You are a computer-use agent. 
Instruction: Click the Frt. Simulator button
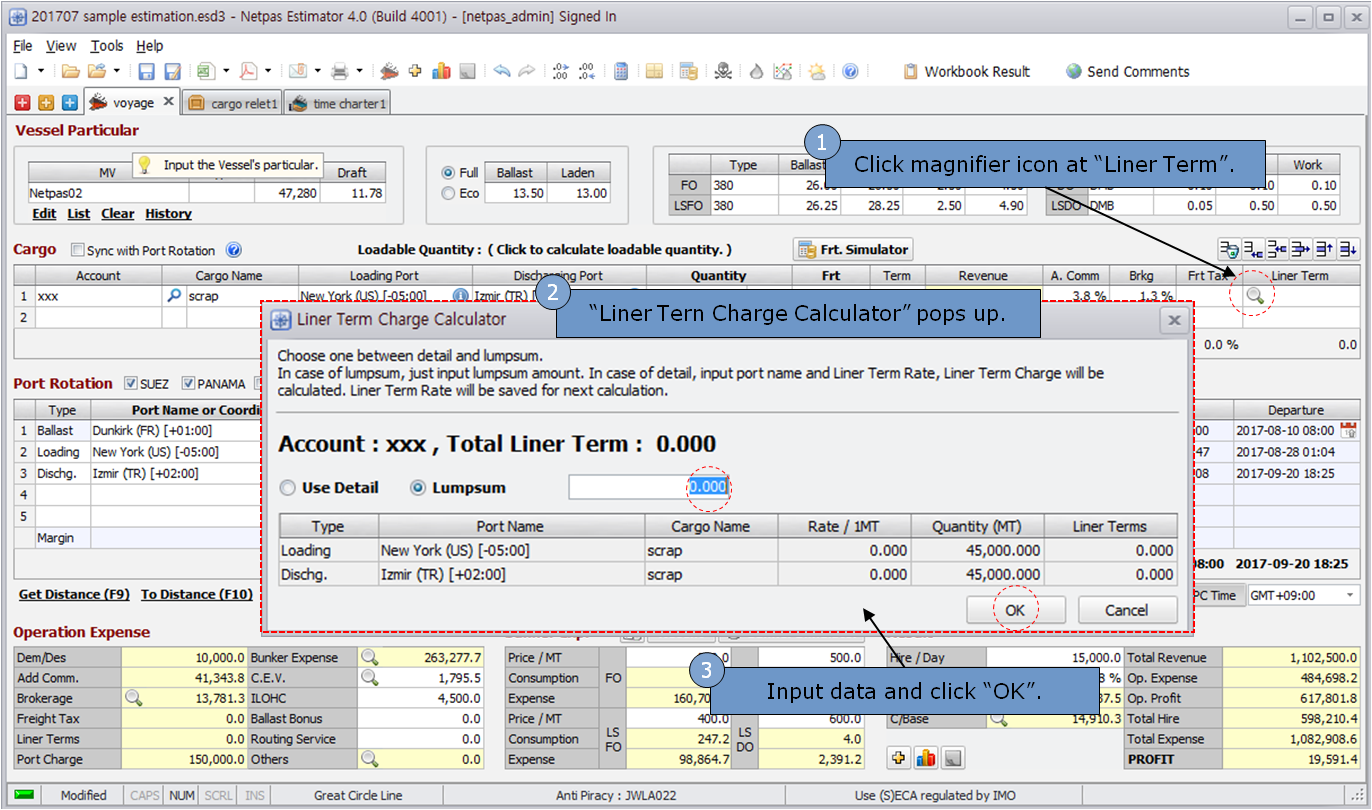pos(853,250)
